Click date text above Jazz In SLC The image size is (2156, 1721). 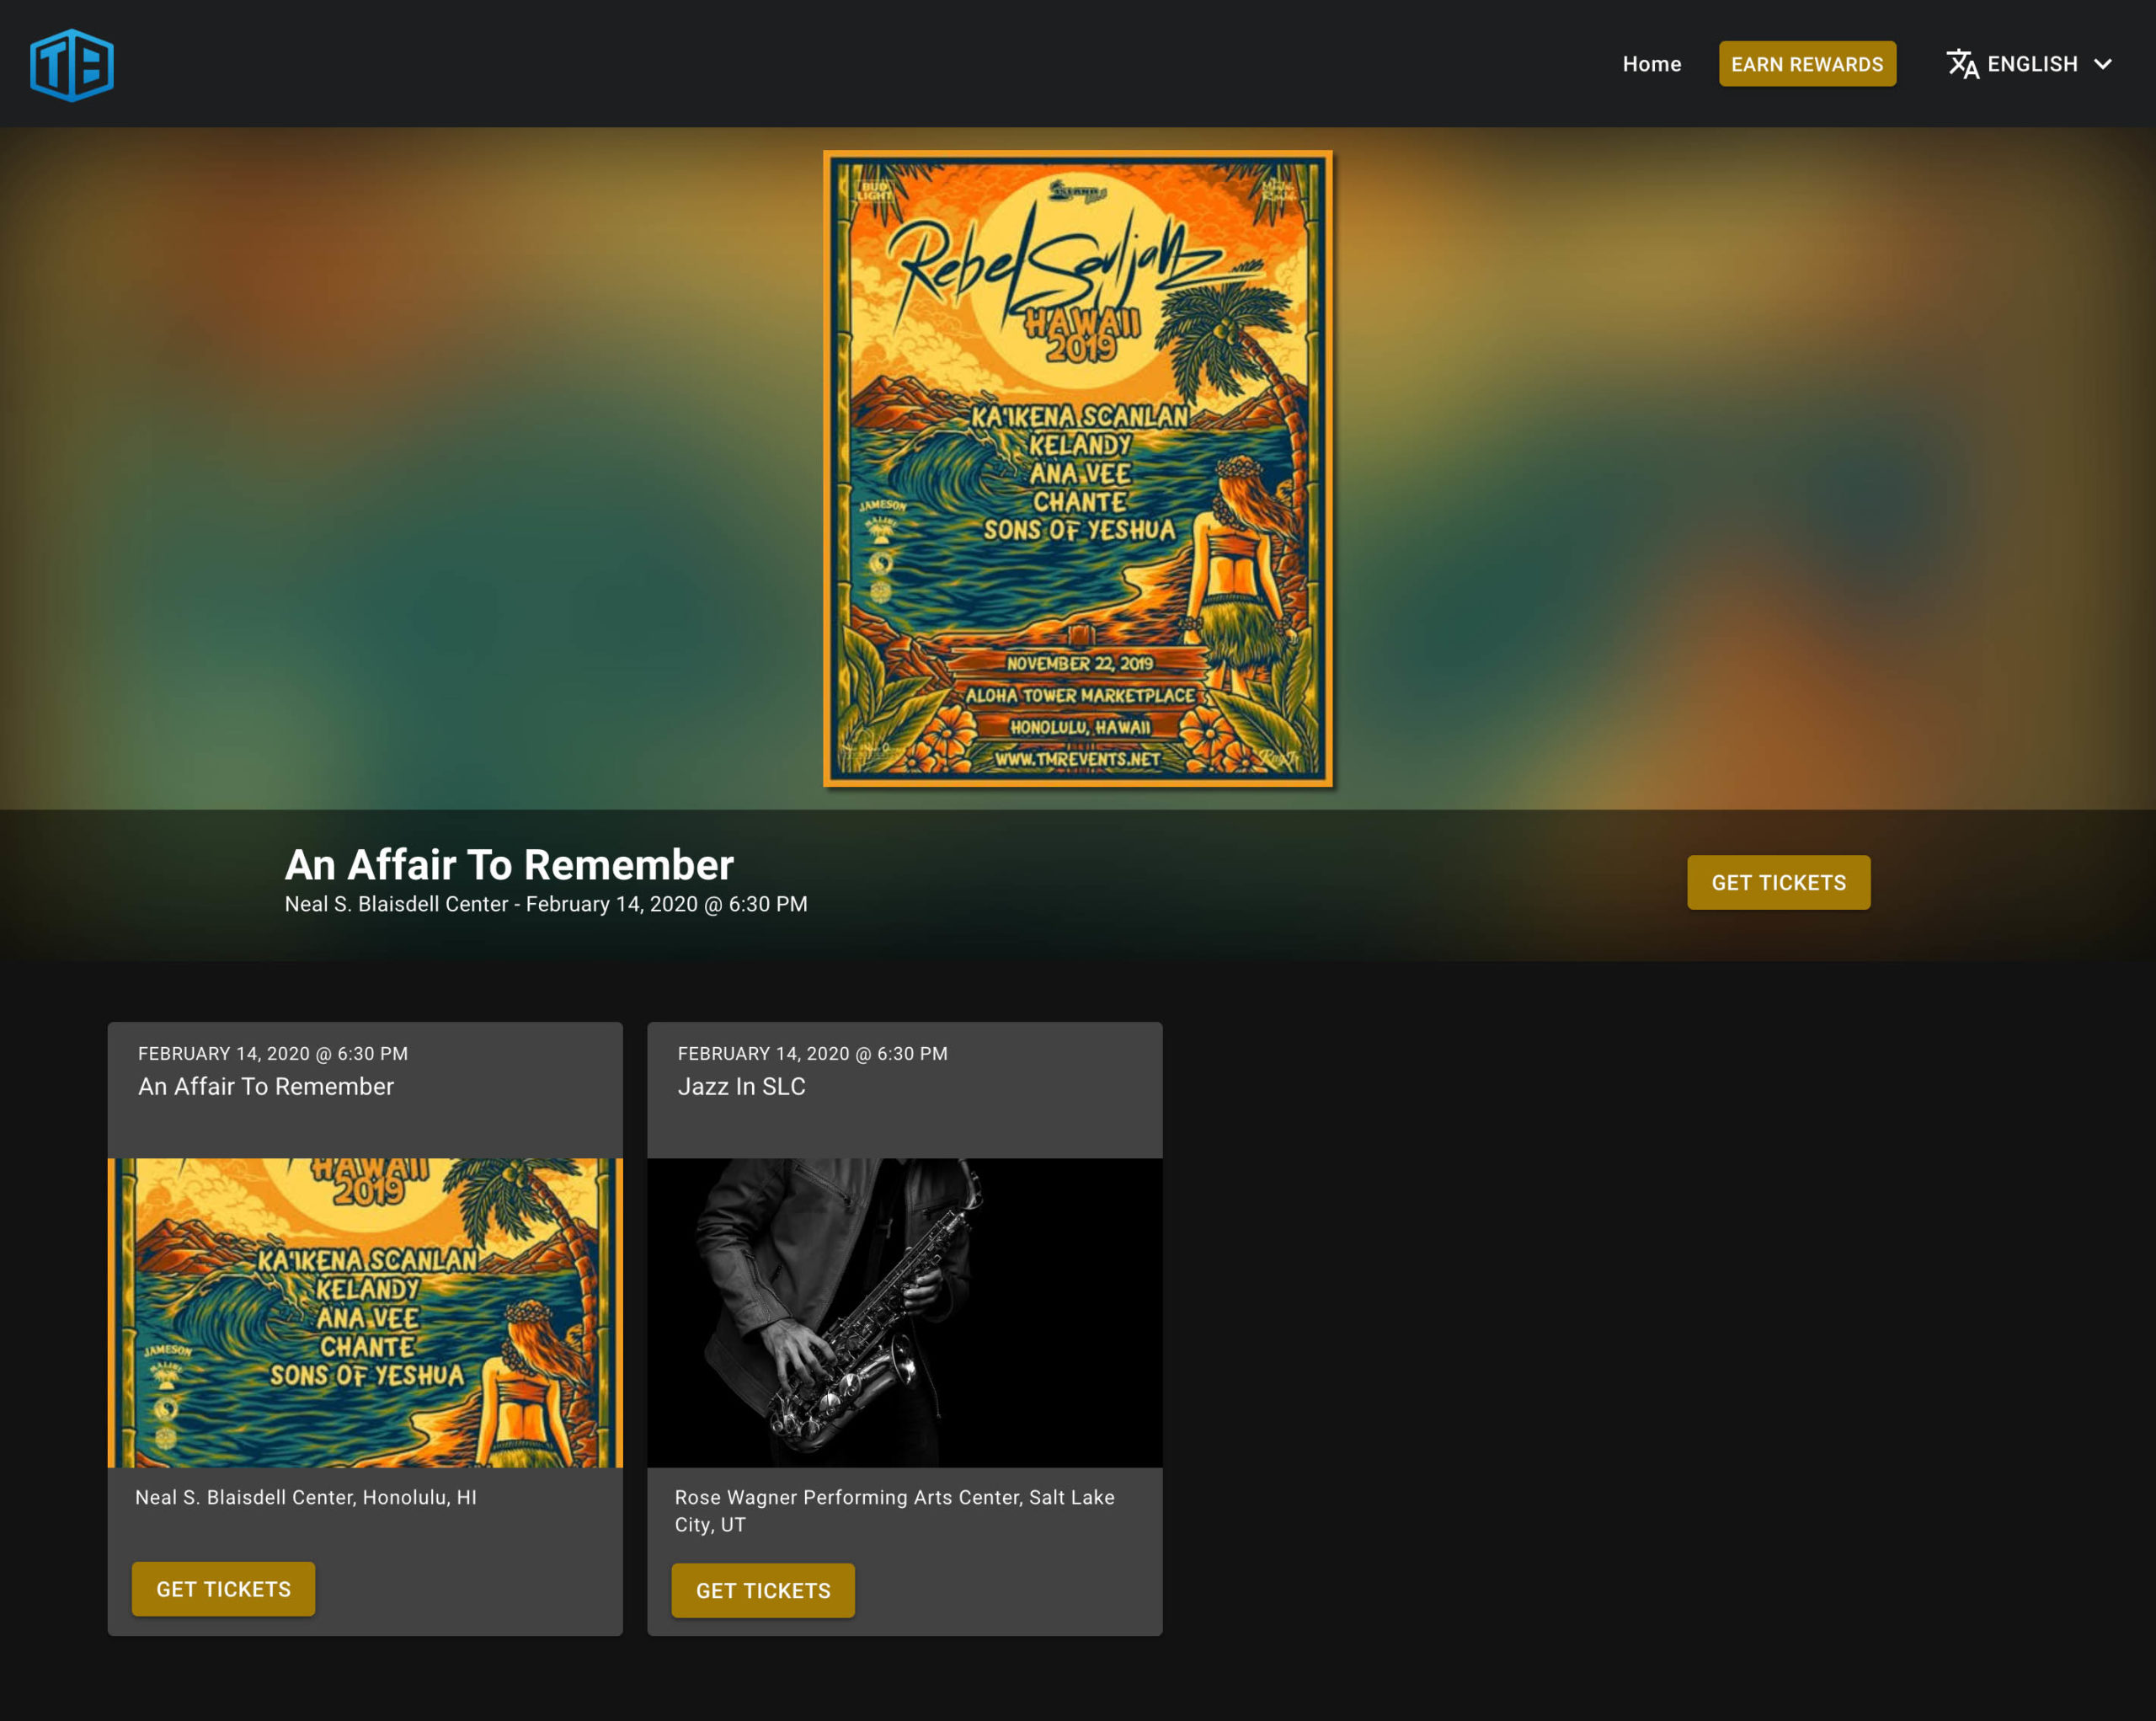(x=813, y=1053)
